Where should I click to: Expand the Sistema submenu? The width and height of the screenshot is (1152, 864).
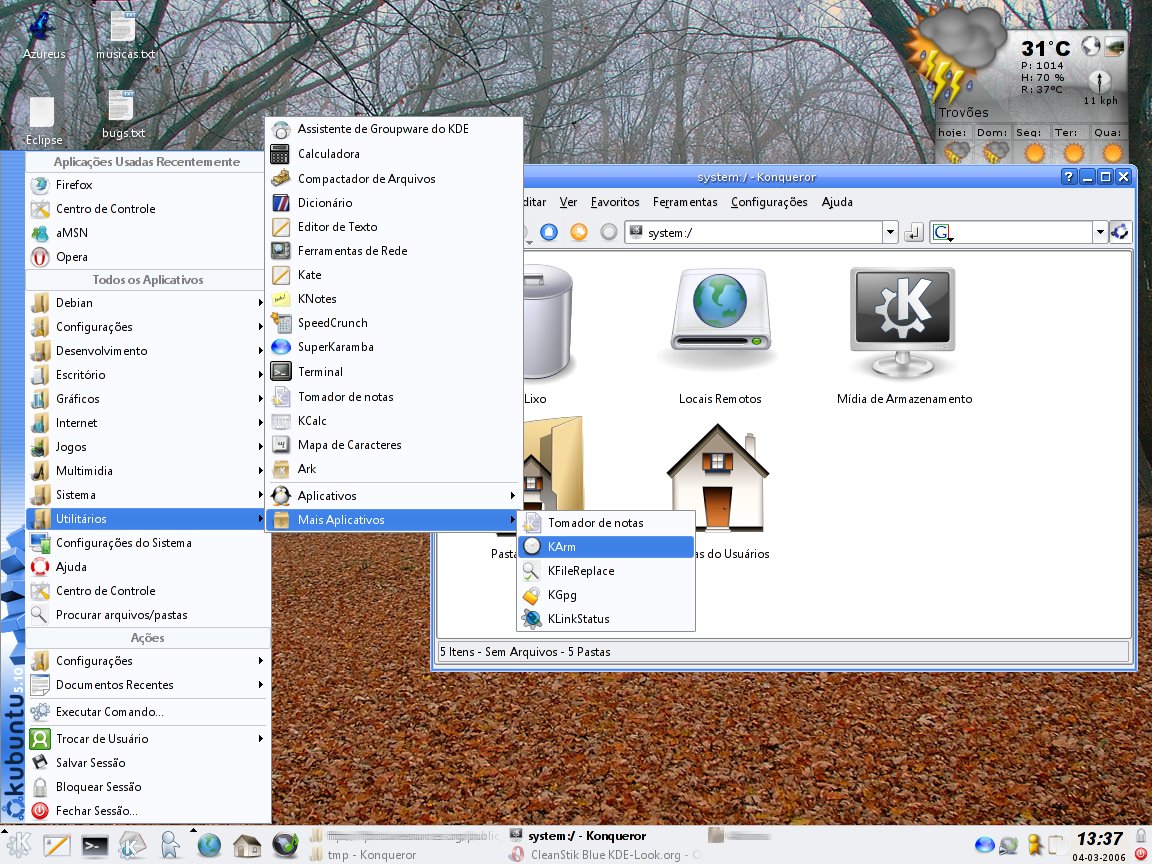(x=145, y=495)
